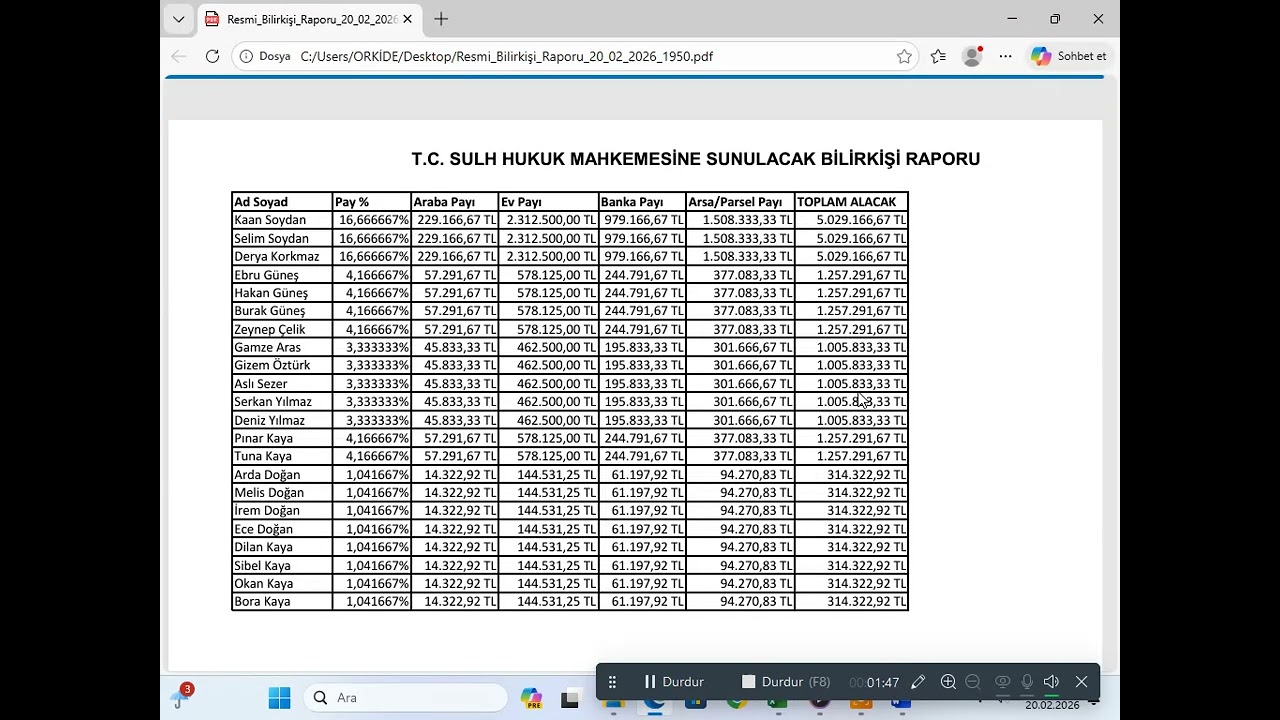This screenshot has height=720, width=1280.
Task: Open Task View on the taskbar
Action: click(570, 699)
